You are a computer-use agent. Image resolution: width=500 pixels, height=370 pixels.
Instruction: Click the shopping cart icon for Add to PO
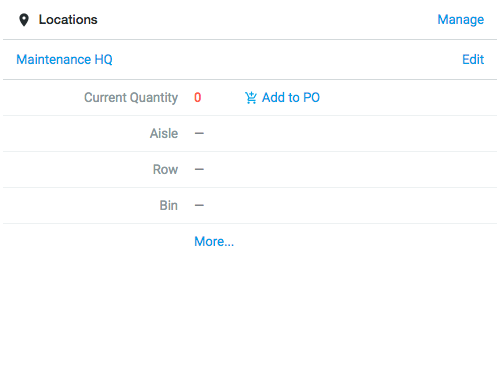251,98
